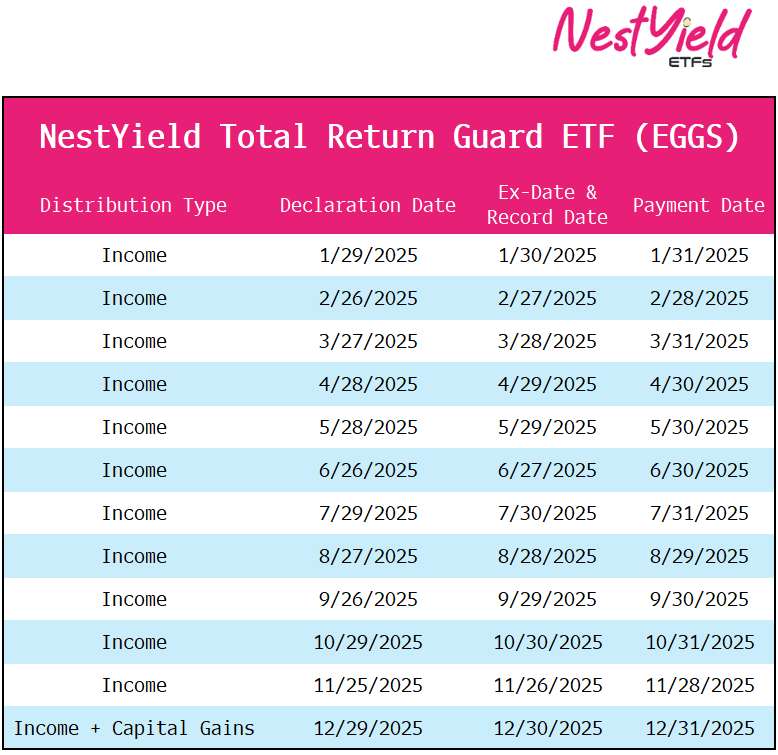Image resolution: width=778 pixels, height=755 pixels.
Task: Select the 8/28/2025 ex-date cell
Action: (547, 556)
